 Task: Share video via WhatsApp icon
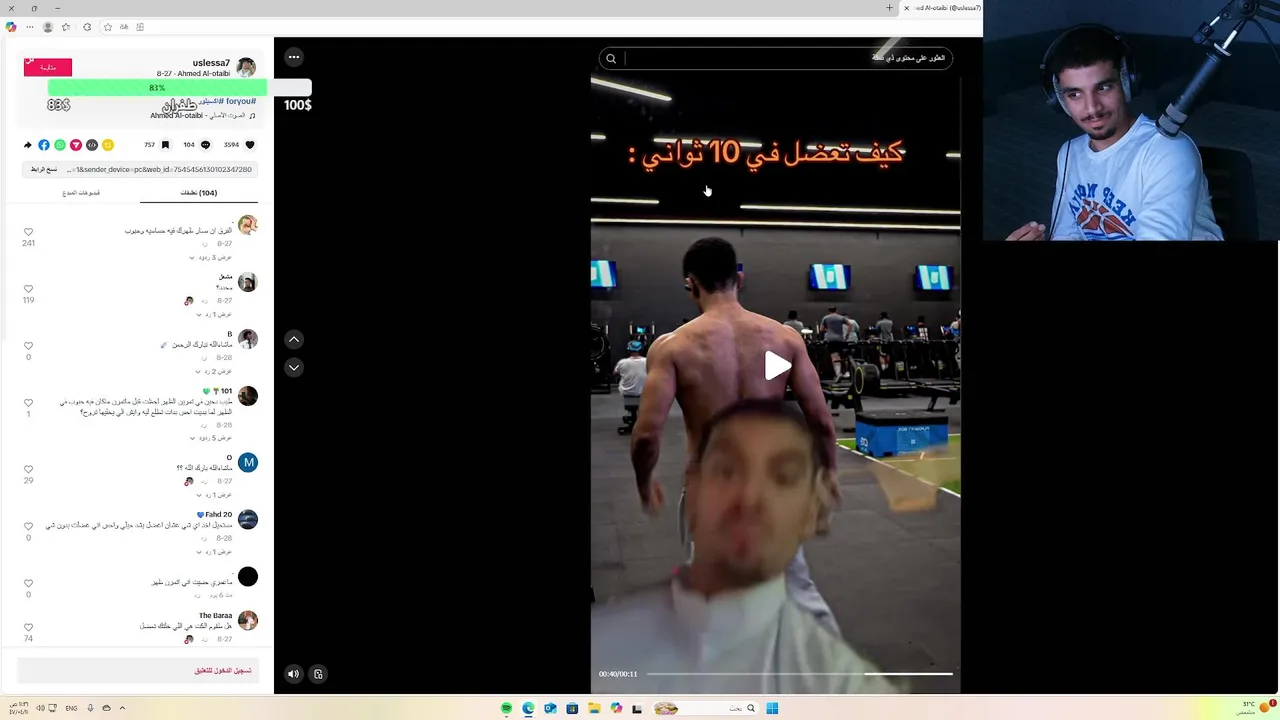point(60,145)
